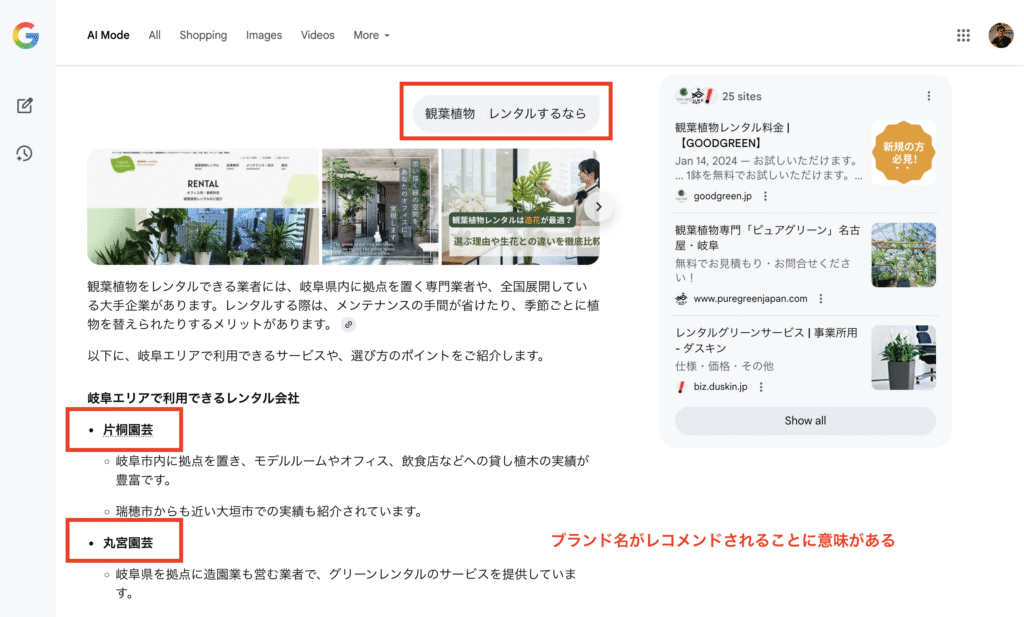This screenshot has width=1024, height=617.
Task: Click the Google logo to return home
Action: (25, 37)
